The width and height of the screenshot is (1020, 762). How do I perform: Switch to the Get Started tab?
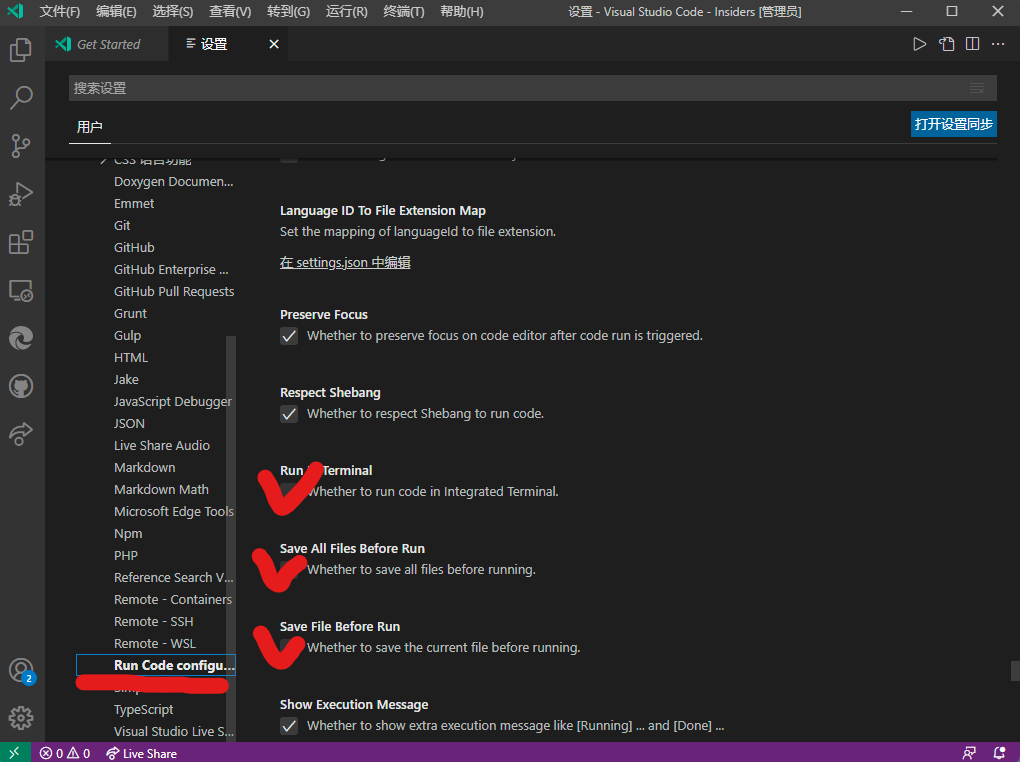(107, 44)
